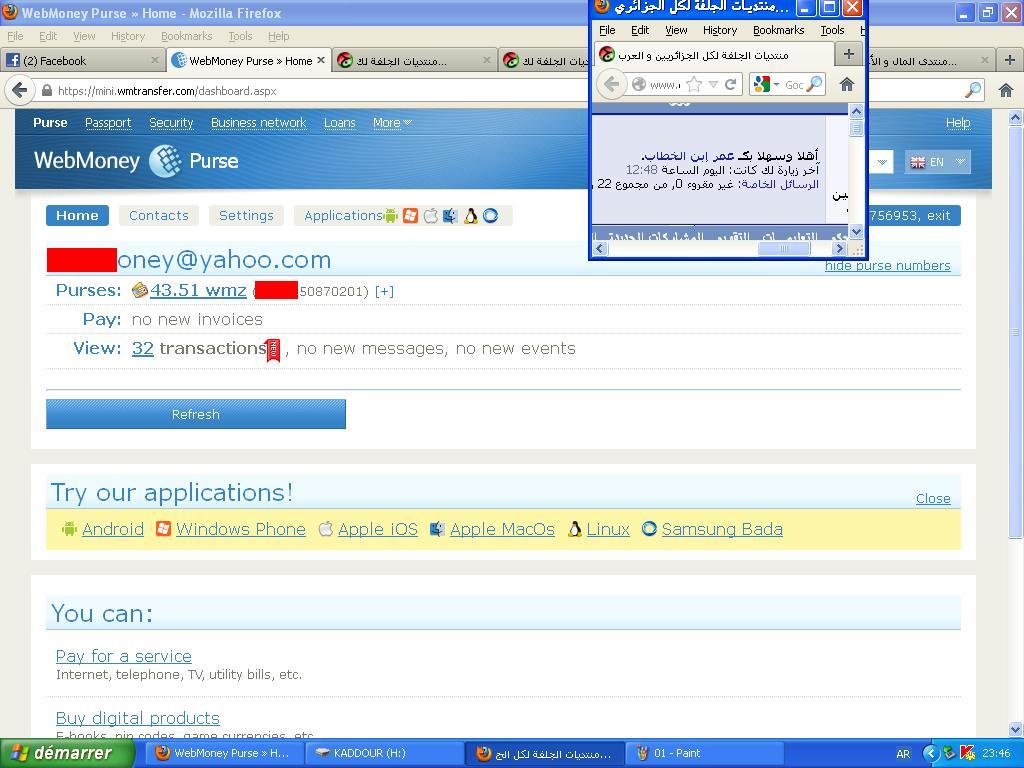Select the Home tab in WebMoney
This screenshot has width=1024, height=768.
point(77,216)
